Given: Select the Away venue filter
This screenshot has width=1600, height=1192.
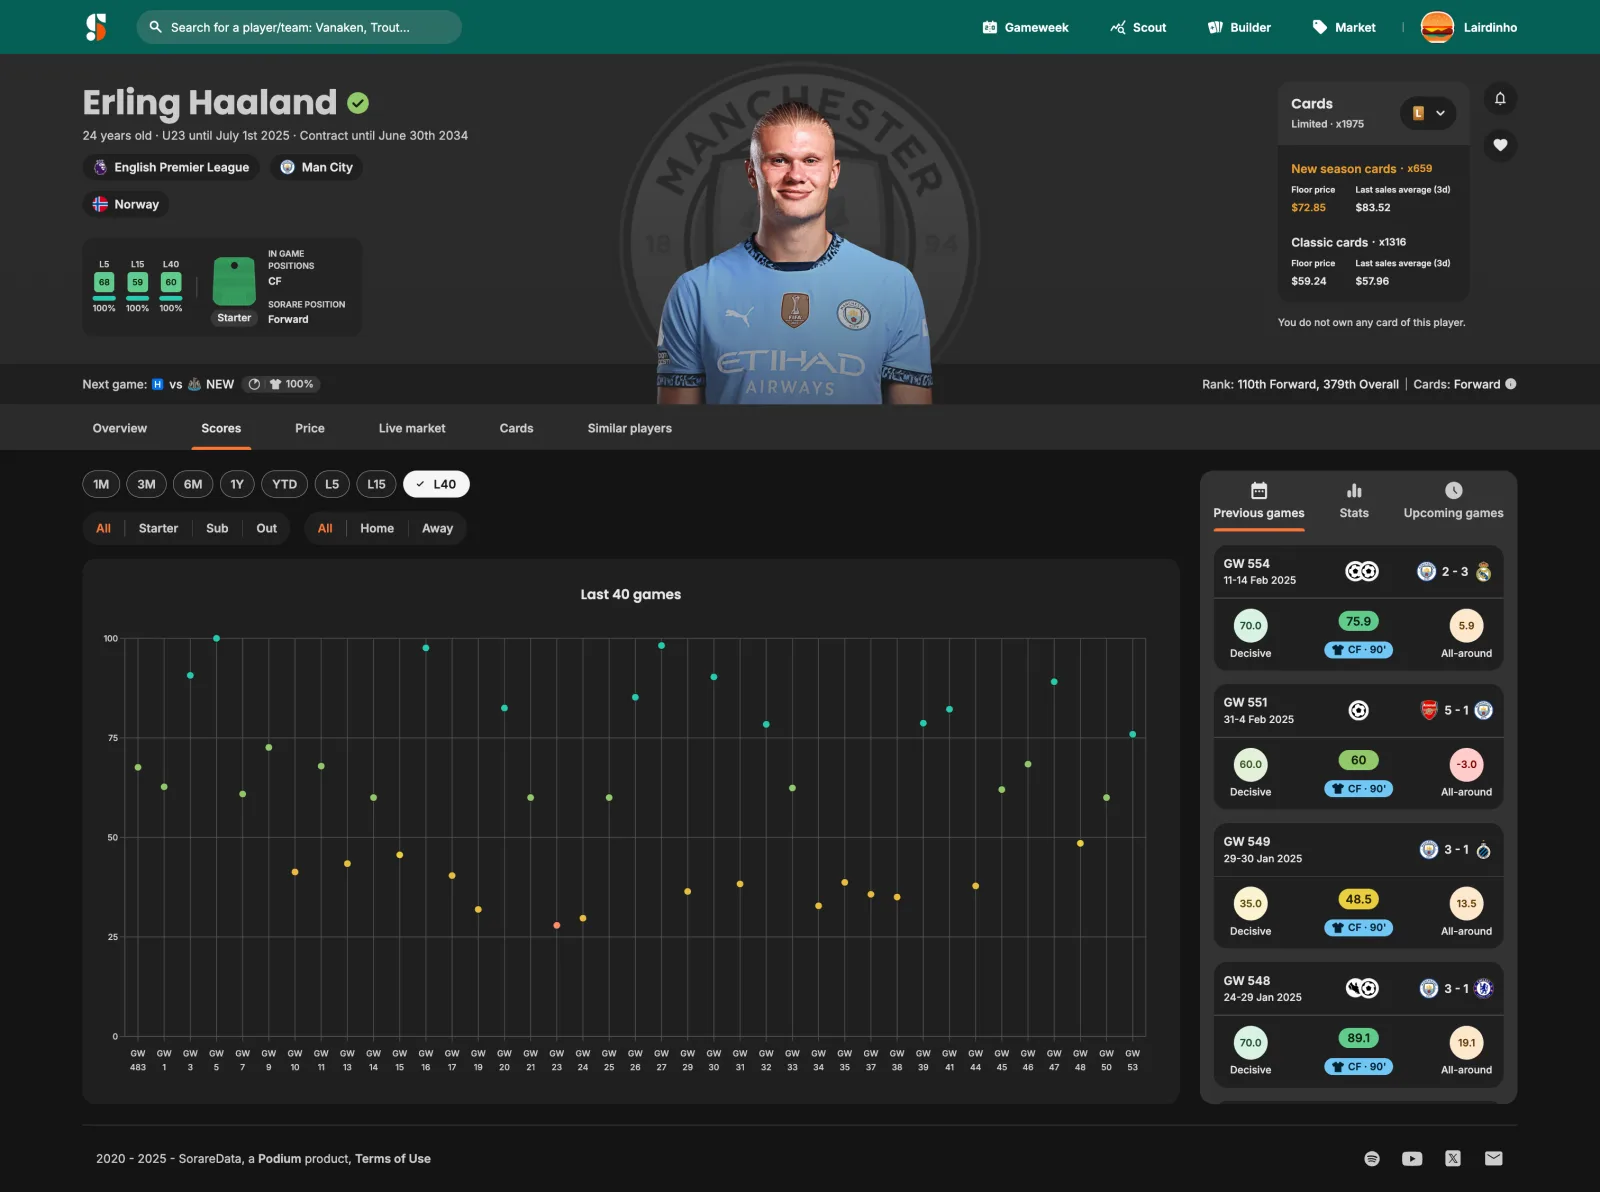Looking at the screenshot, I should click(x=437, y=528).
